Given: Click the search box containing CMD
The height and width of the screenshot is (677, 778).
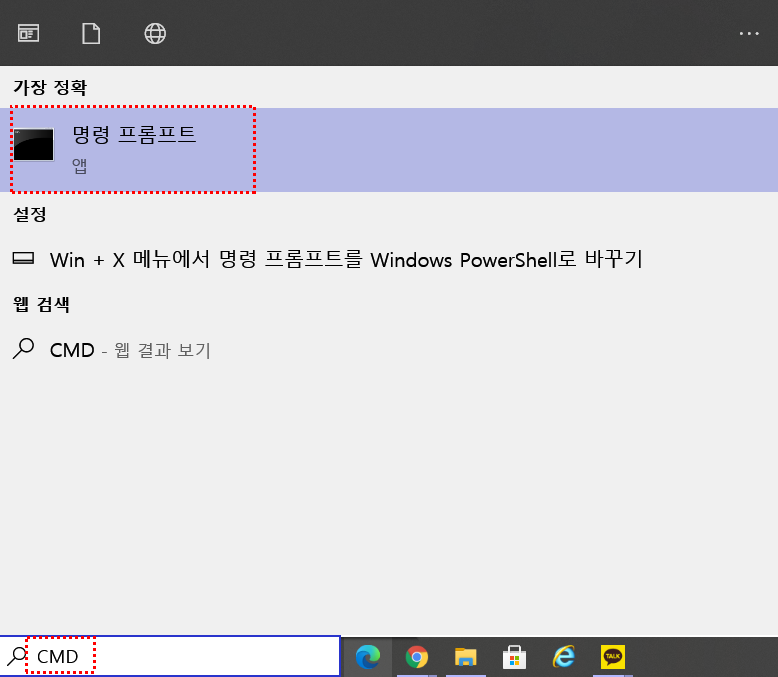Looking at the screenshot, I should click(x=170, y=656).
